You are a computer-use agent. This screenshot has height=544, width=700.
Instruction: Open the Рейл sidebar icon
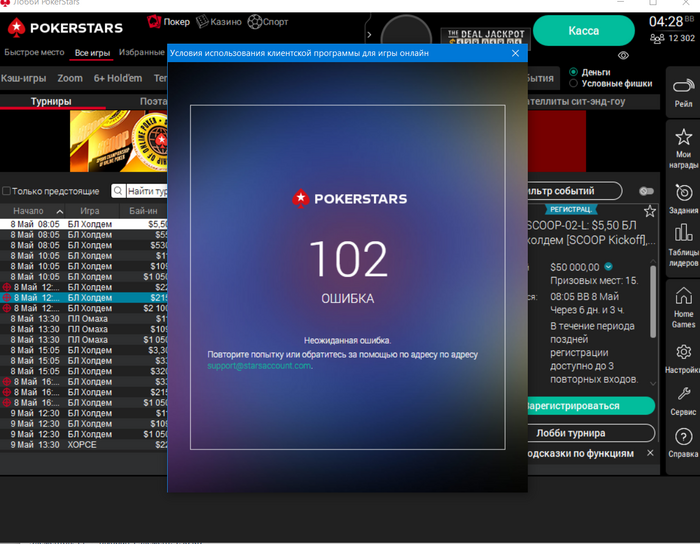point(683,86)
